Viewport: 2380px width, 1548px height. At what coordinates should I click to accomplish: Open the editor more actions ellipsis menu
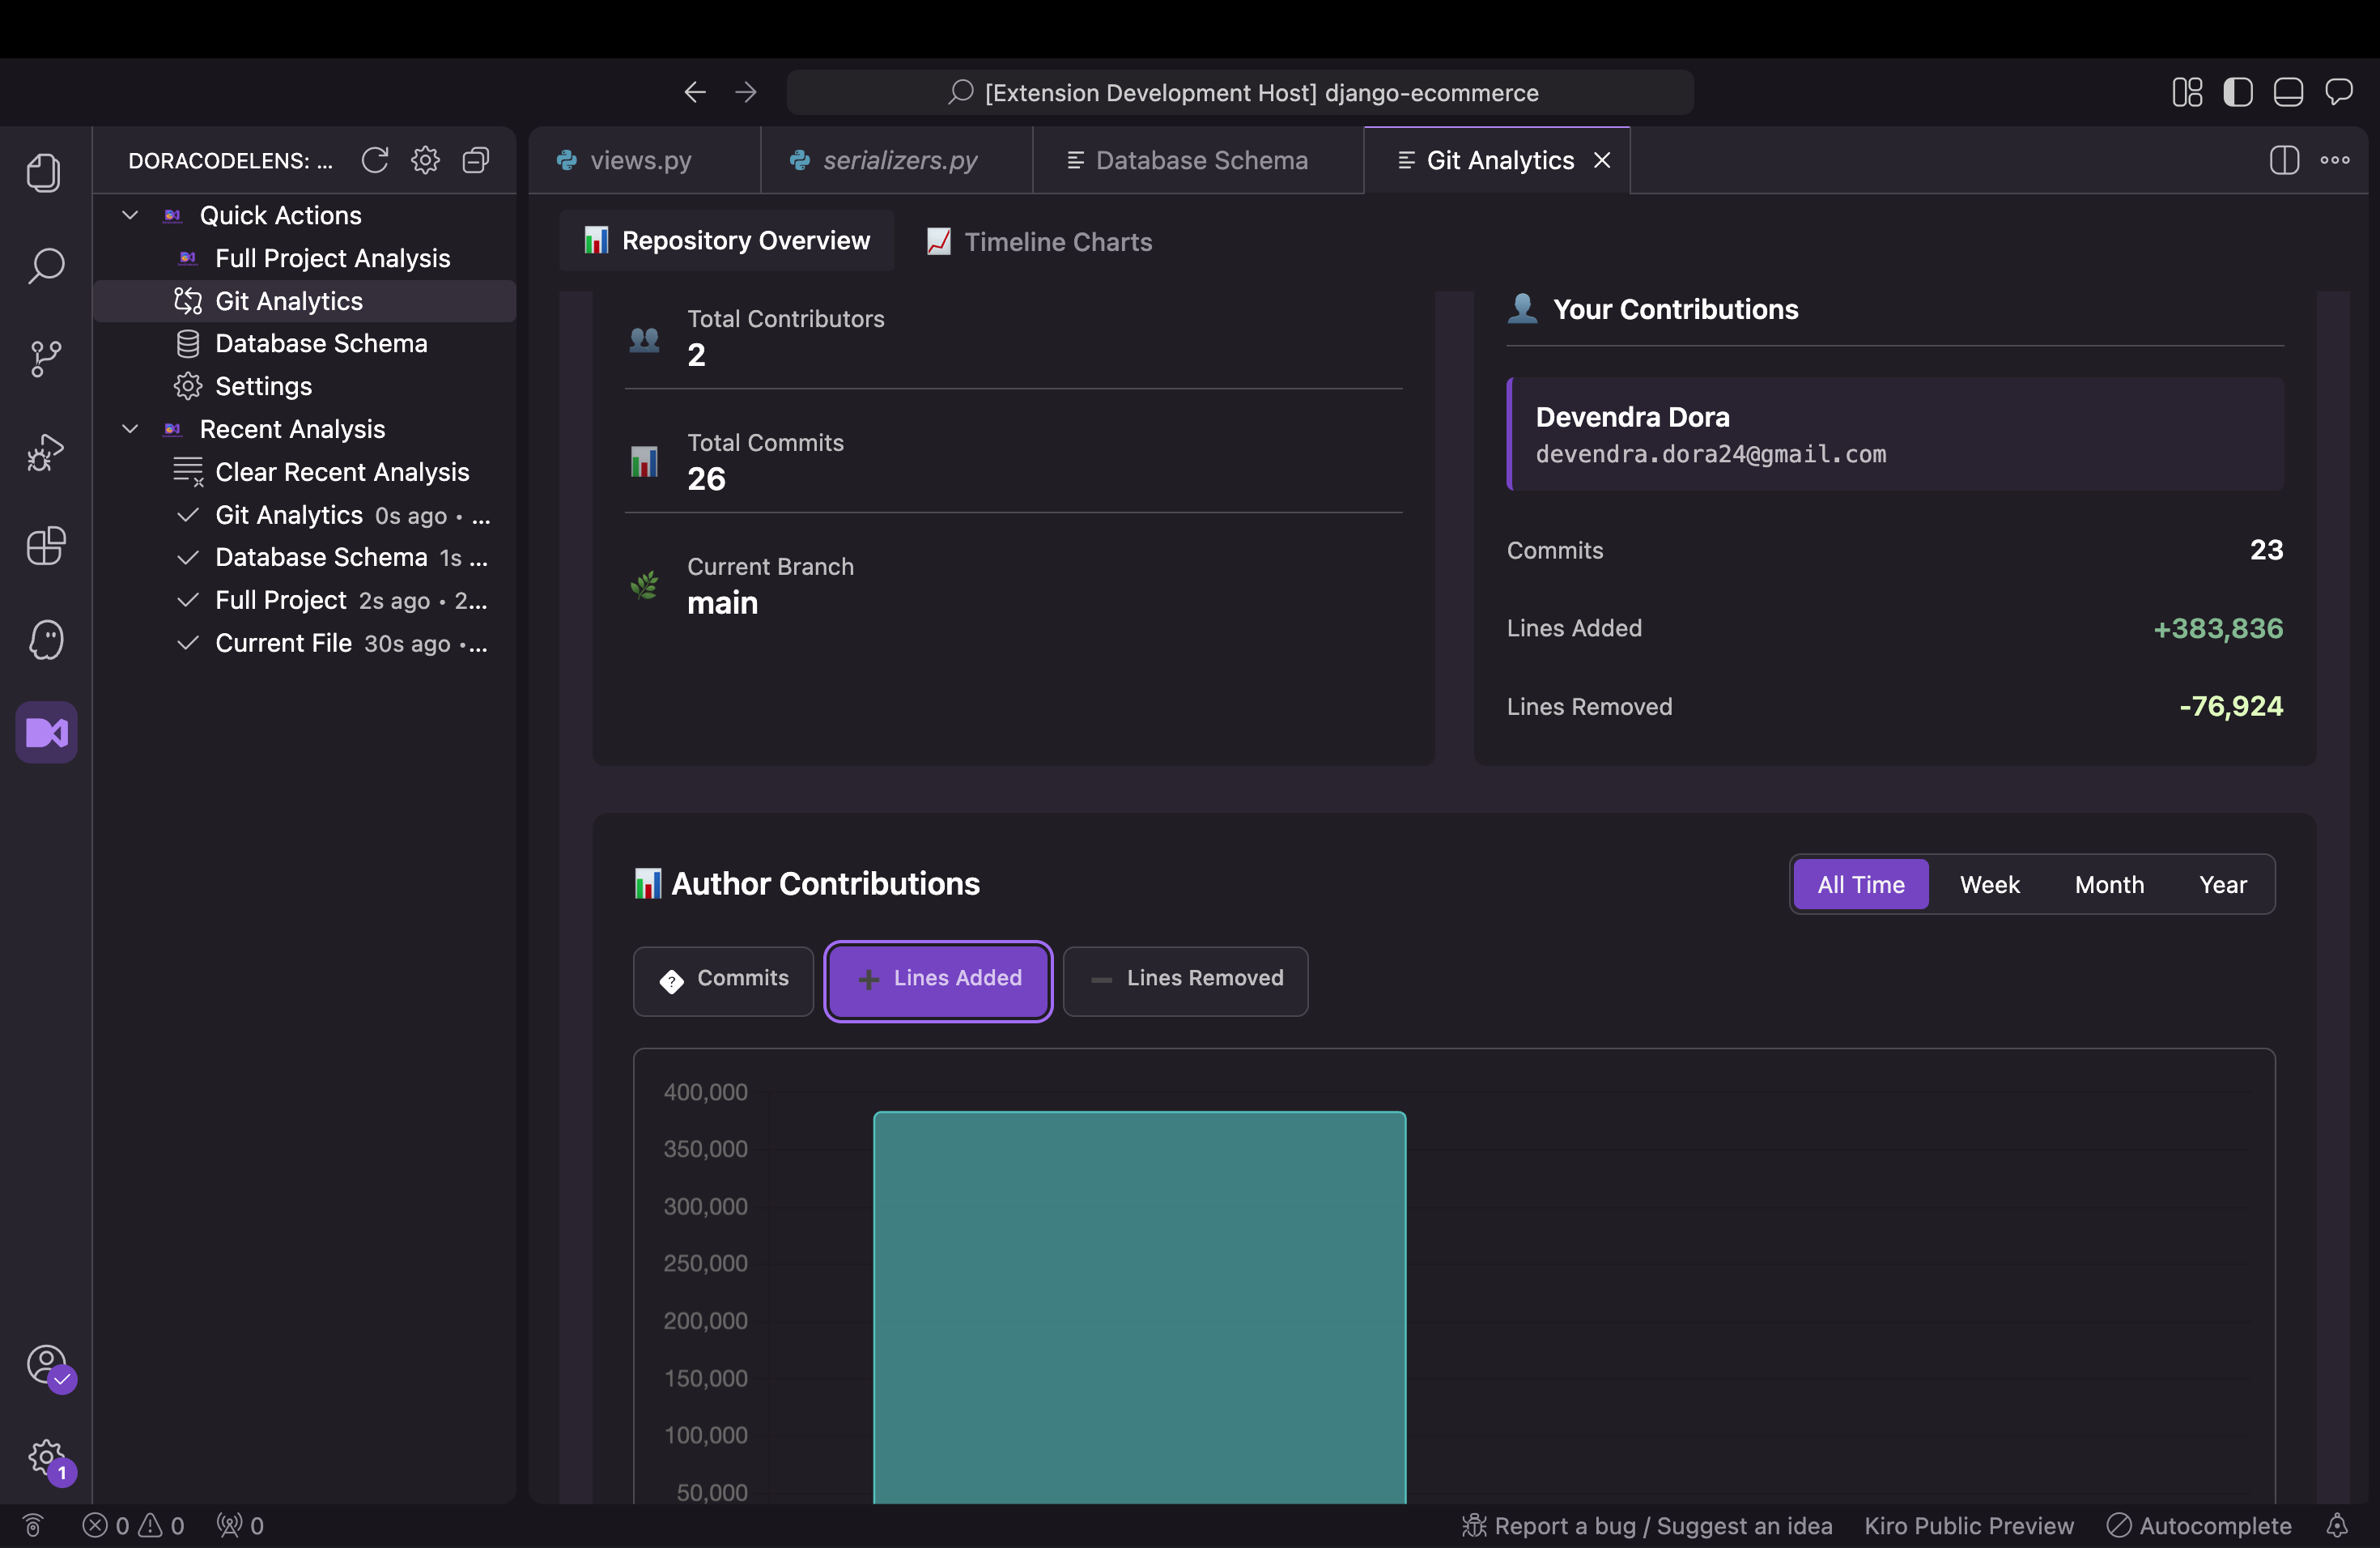click(2335, 160)
